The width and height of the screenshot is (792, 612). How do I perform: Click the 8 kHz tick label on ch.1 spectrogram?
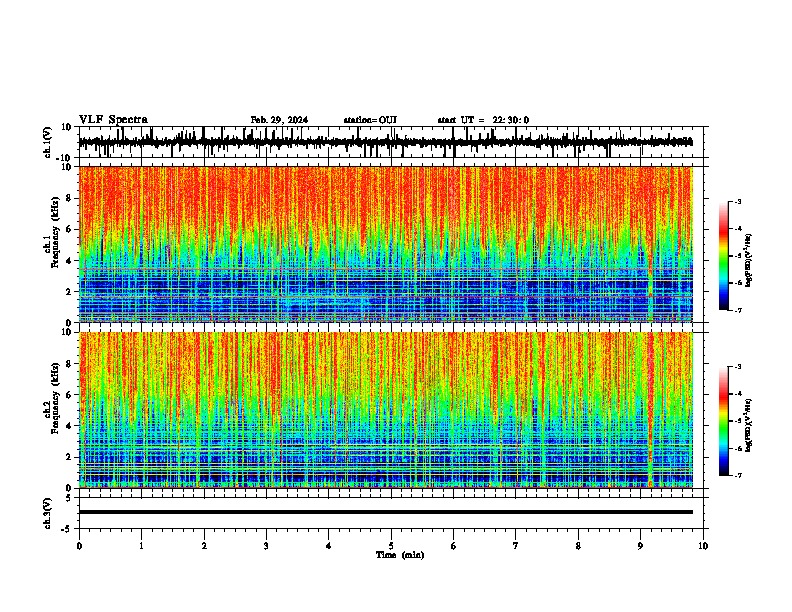tap(70, 198)
